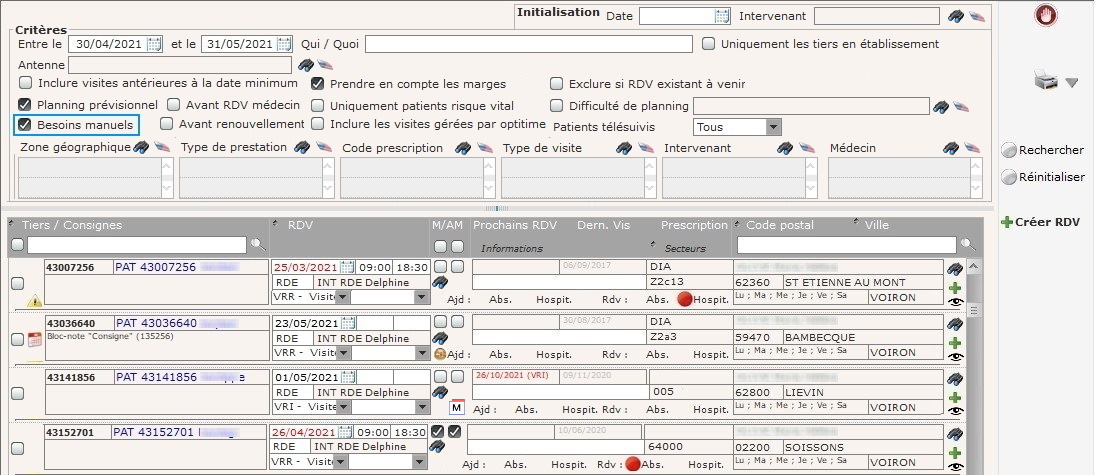Click the Qui / Quoi input field

coord(528,44)
